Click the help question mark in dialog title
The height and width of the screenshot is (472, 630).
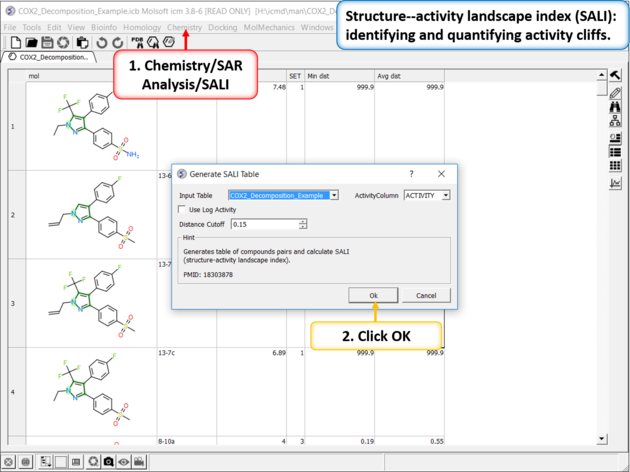411,174
